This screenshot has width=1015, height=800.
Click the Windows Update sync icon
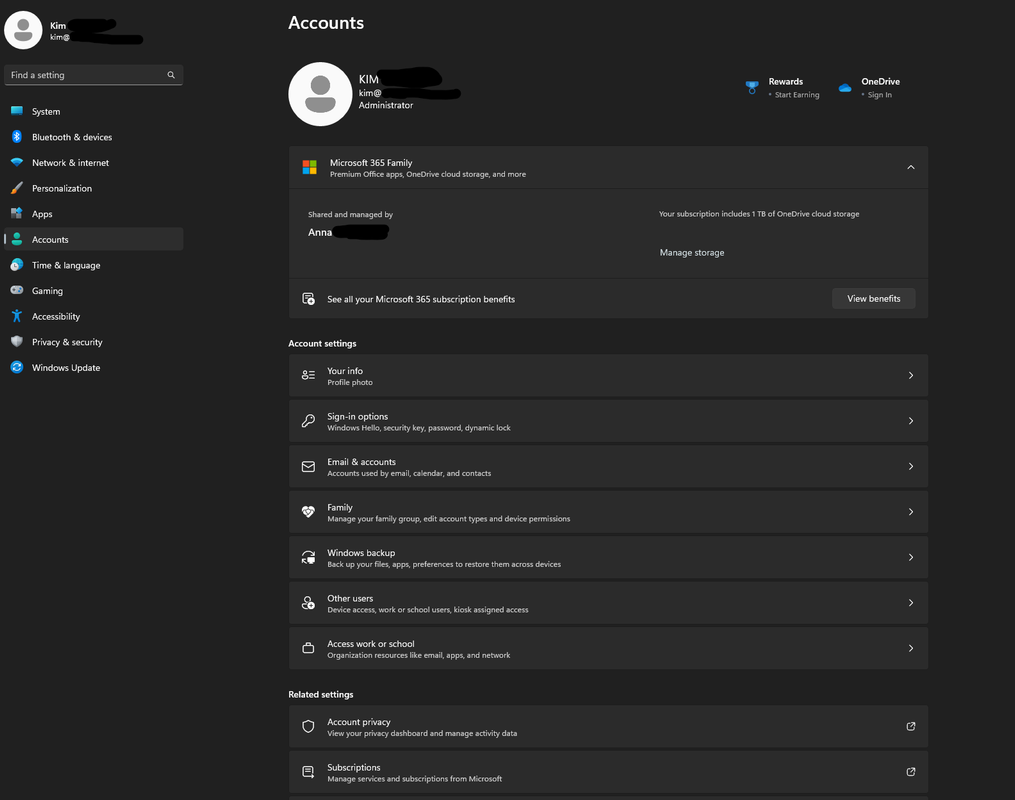[x=17, y=367]
